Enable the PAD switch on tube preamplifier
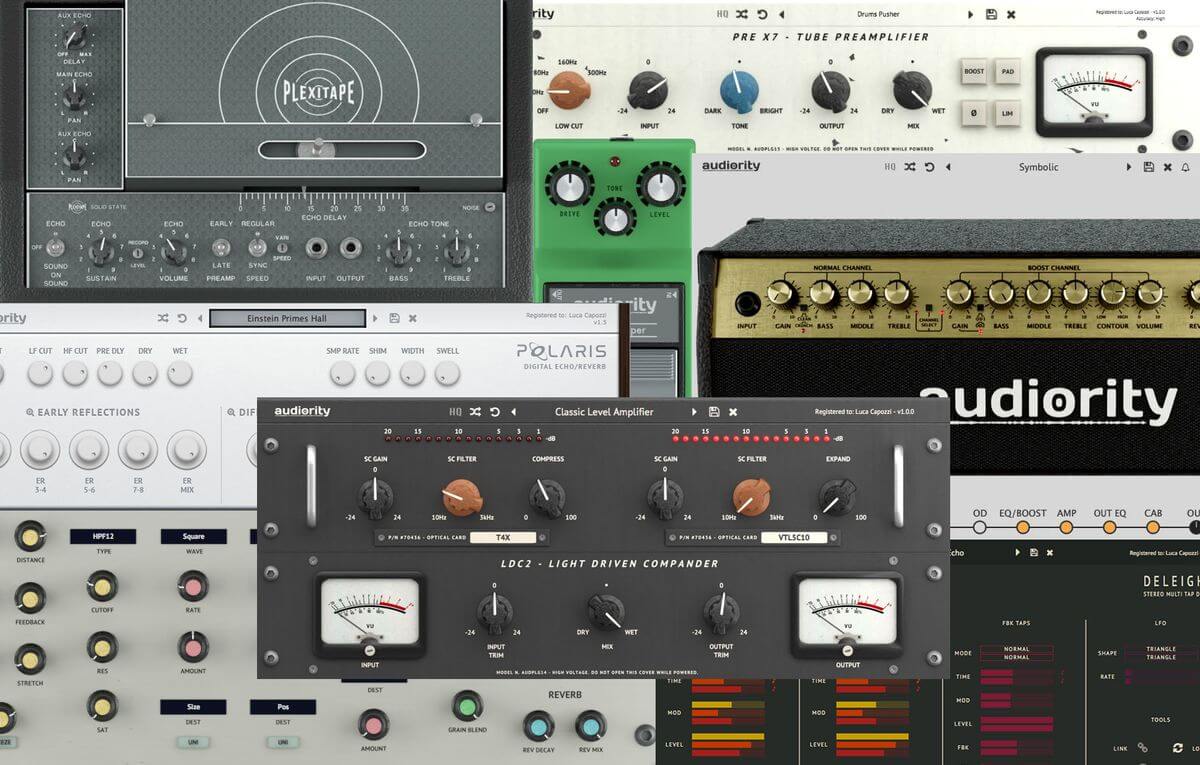This screenshot has width=1200, height=765. point(1007,72)
